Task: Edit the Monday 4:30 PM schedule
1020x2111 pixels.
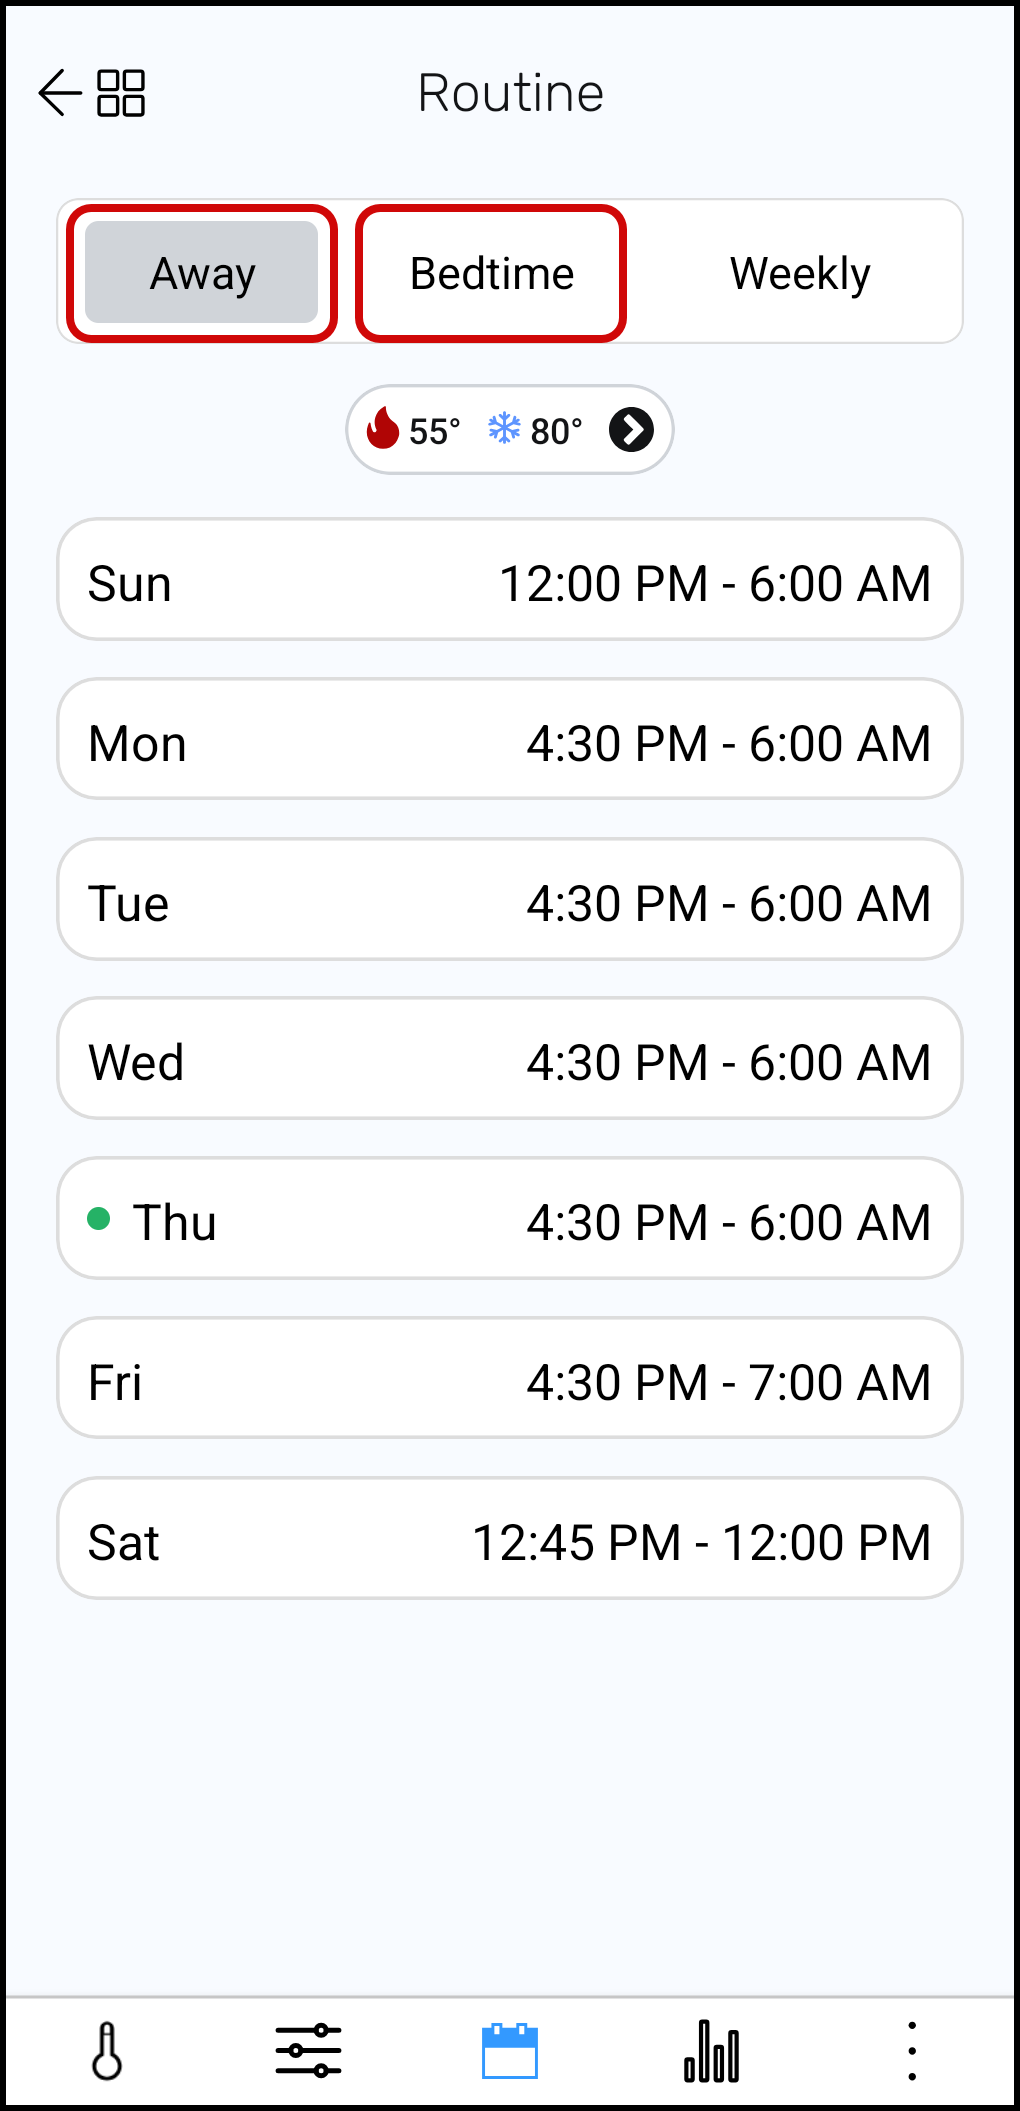Action: (x=510, y=740)
